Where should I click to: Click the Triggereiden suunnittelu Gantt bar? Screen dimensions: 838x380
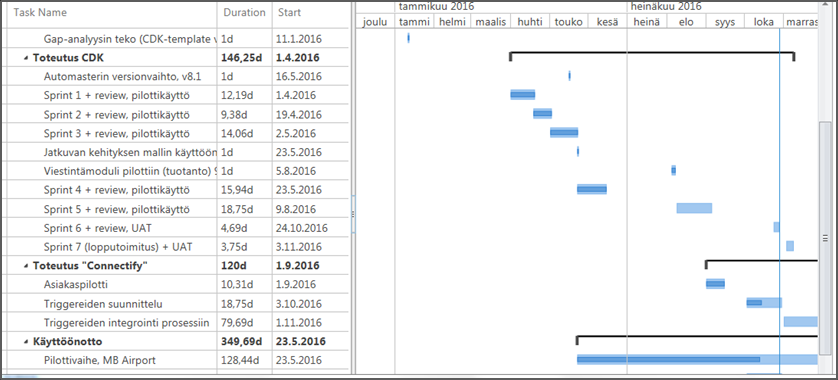point(764,303)
